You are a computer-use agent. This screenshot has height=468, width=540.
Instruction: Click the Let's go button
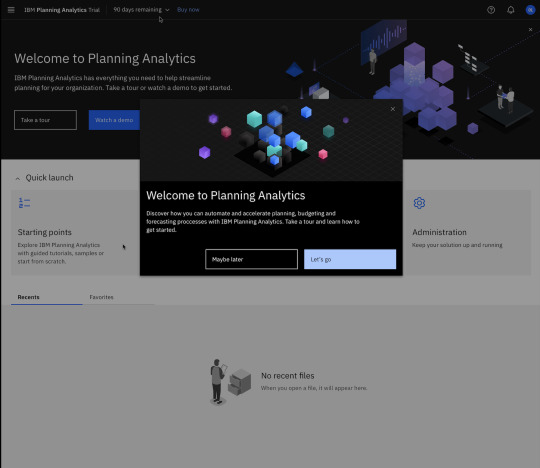point(350,259)
